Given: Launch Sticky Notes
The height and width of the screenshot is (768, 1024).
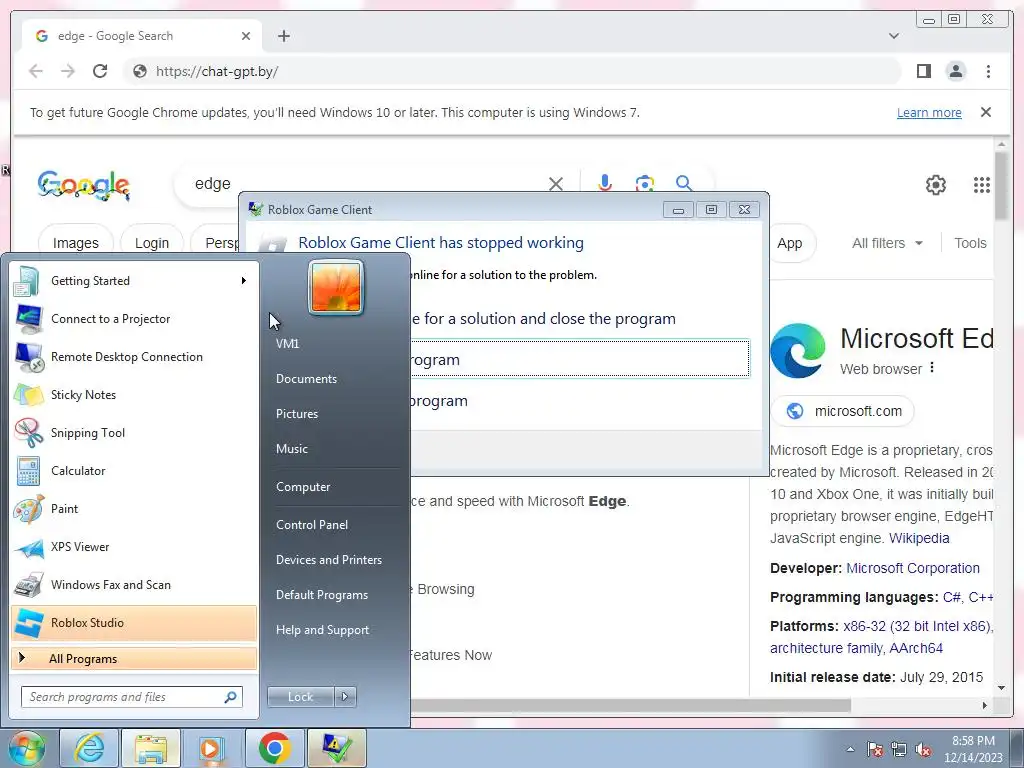Looking at the screenshot, I should click(134, 394).
